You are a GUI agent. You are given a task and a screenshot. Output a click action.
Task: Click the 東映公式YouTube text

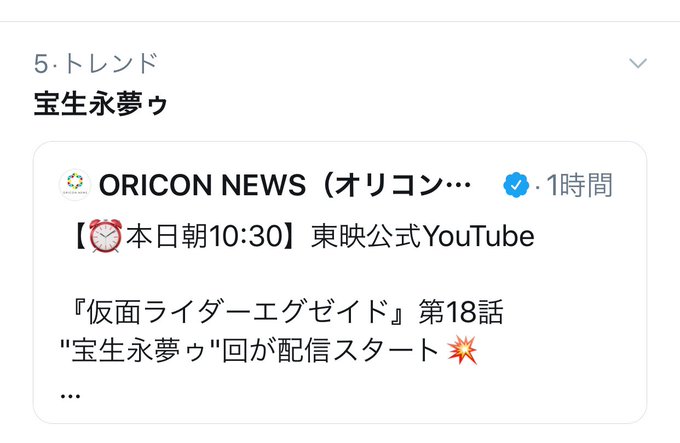pos(423,236)
